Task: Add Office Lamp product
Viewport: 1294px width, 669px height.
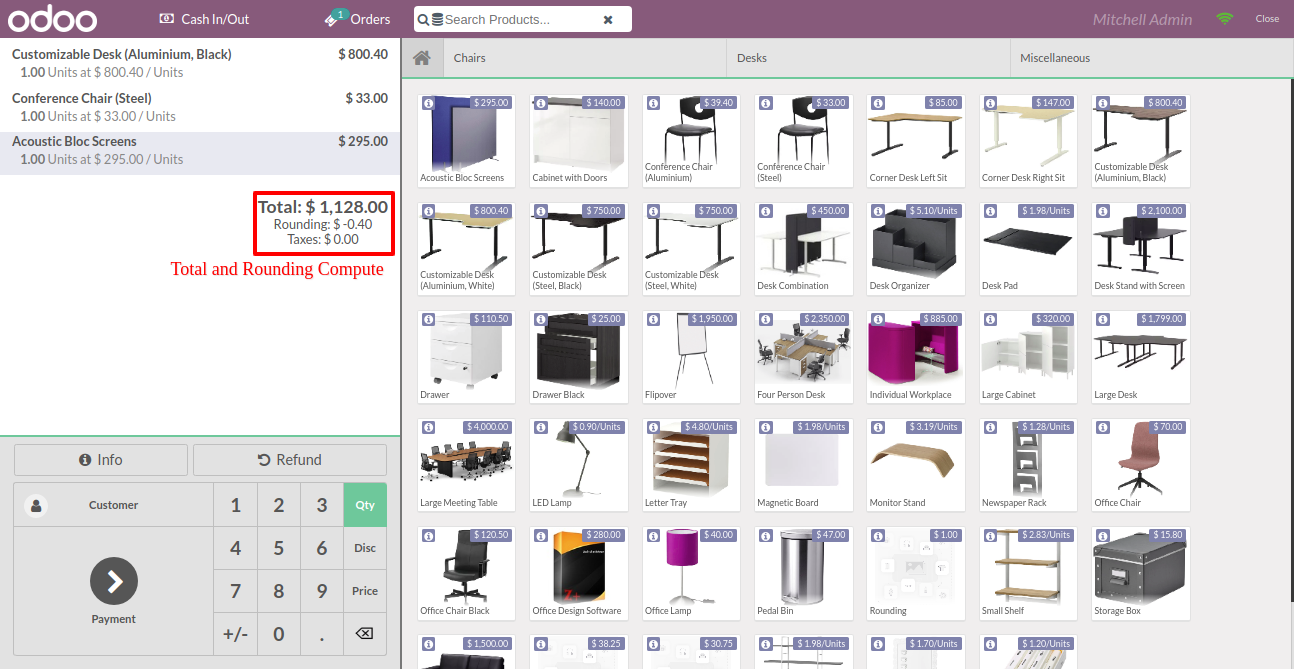Action: [691, 573]
